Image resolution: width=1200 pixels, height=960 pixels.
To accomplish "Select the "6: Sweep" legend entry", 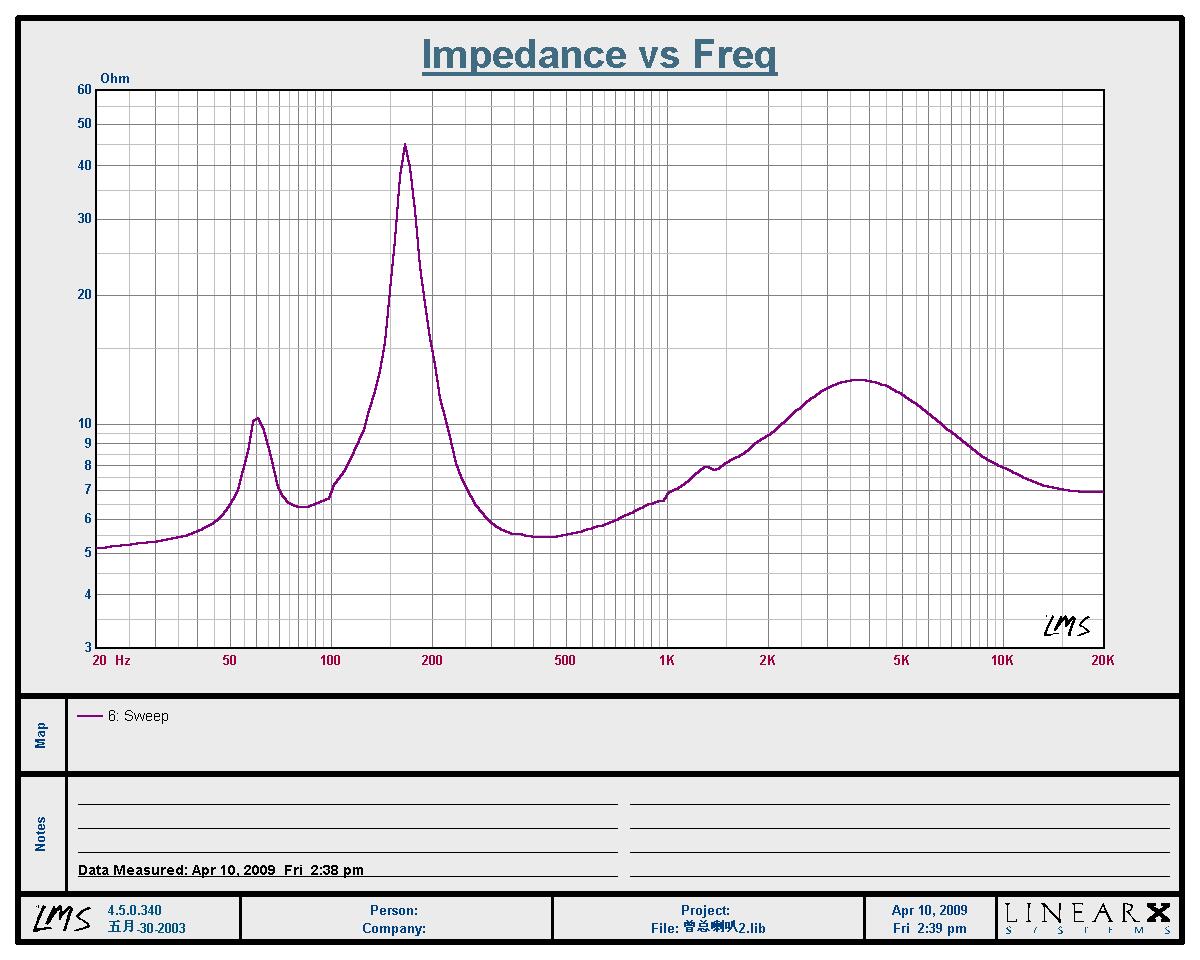I will [x=138, y=716].
